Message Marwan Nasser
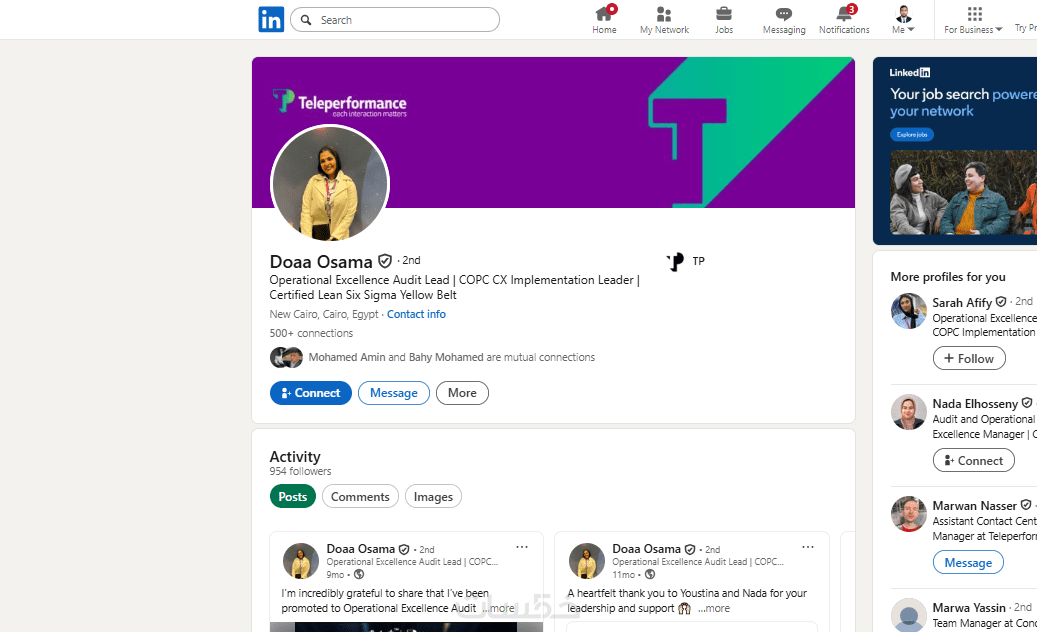Screen dimensions: 1037x632 click(x=968, y=563)
